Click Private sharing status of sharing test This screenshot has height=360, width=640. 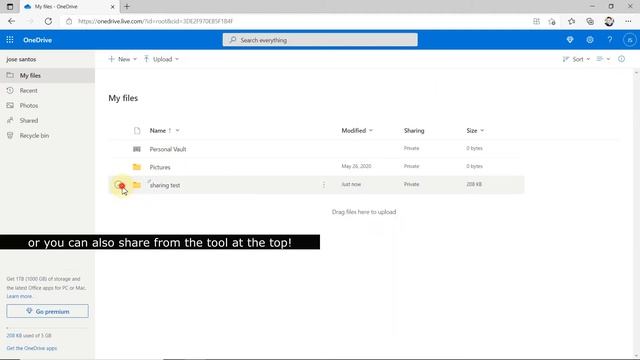(x=411, y=184)
